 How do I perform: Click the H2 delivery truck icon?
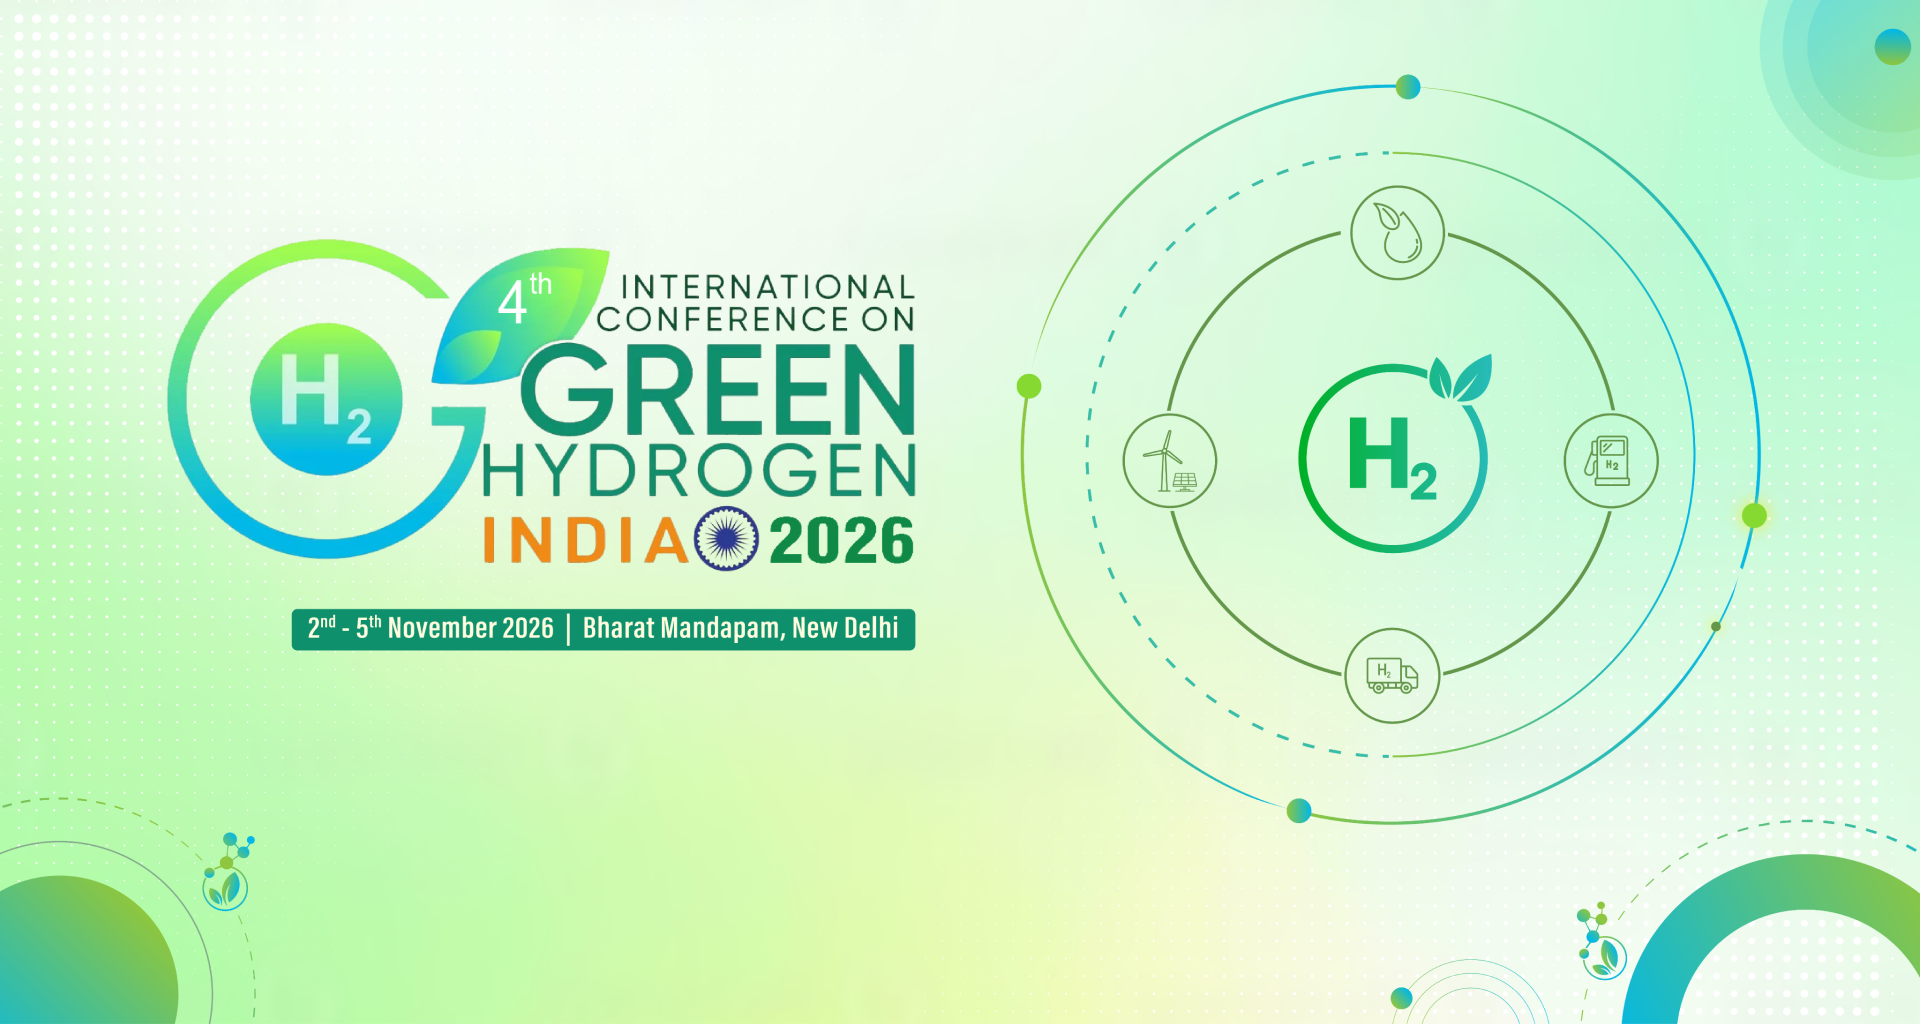(1392, 675)
